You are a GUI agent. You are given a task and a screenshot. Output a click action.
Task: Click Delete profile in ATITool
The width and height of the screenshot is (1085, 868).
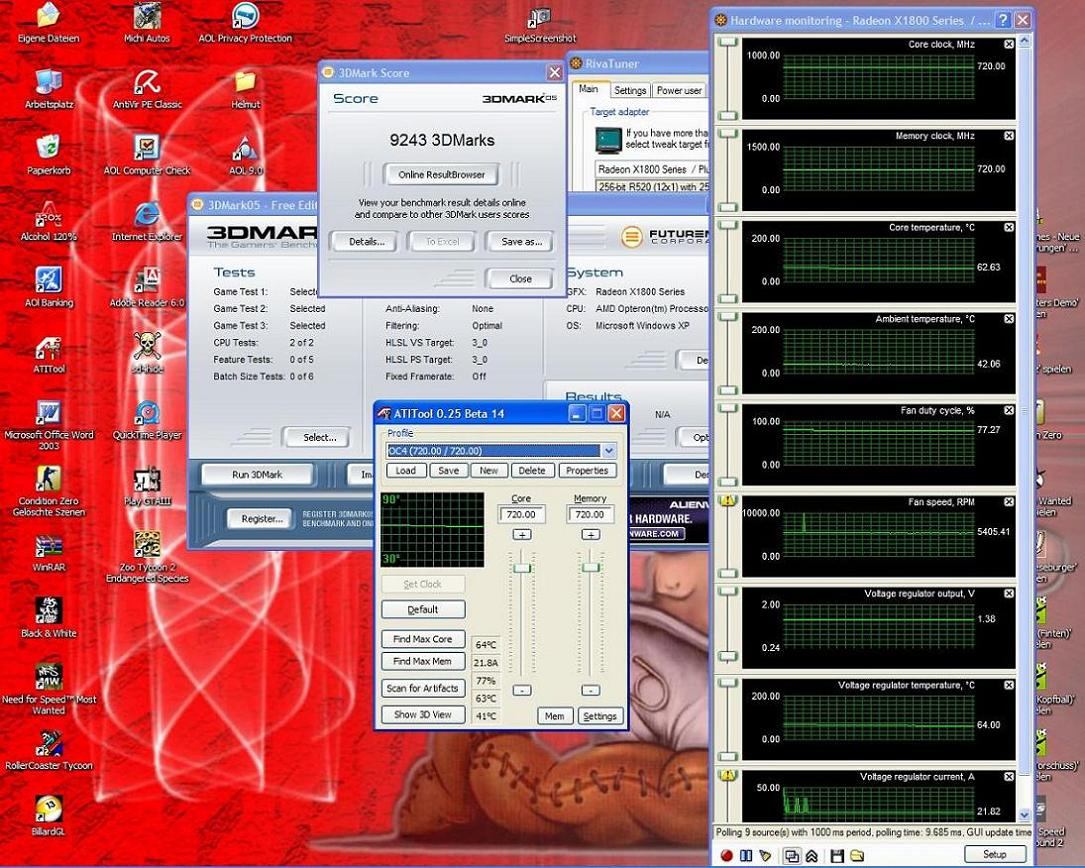(531, 471)
